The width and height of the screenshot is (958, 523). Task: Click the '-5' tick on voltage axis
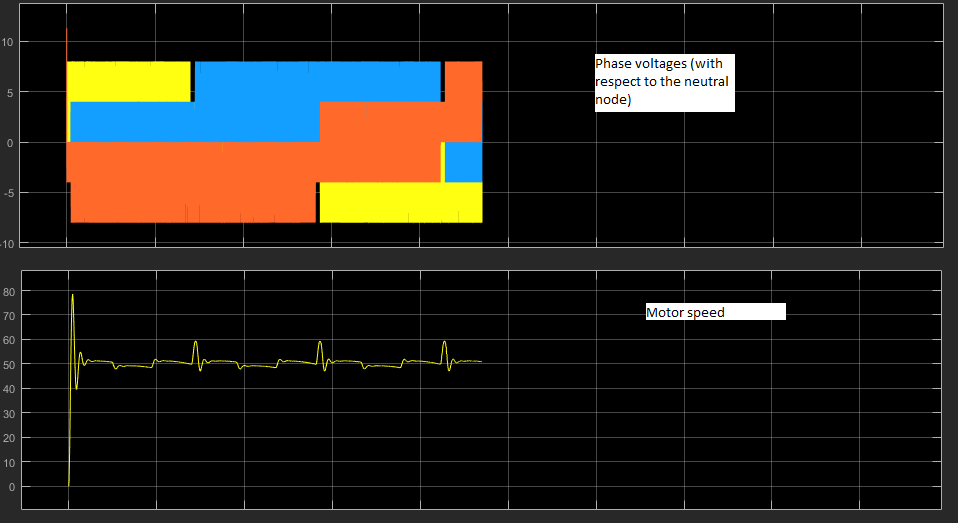pos(7,193)
